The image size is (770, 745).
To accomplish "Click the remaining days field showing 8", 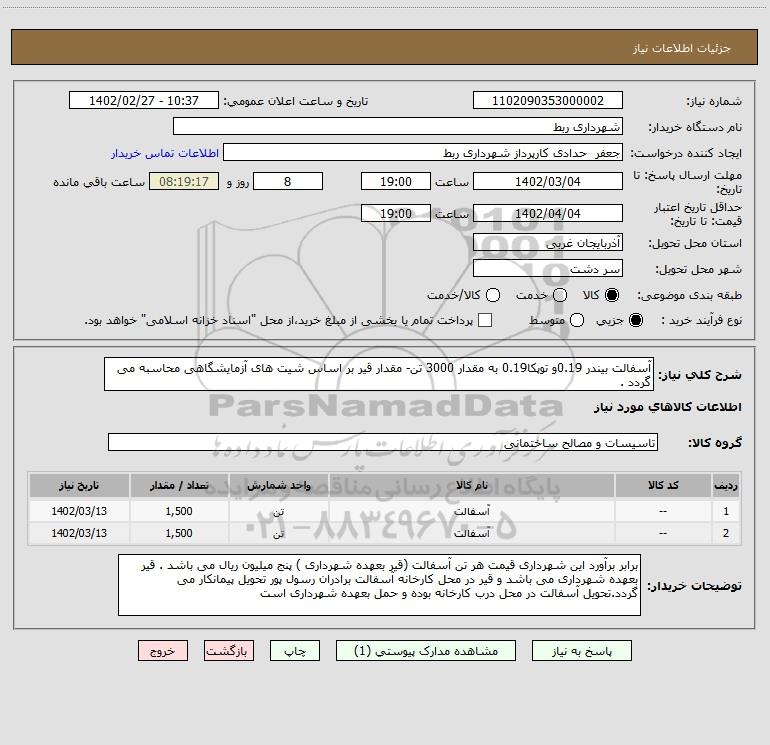I will click(x=288, y=181).
